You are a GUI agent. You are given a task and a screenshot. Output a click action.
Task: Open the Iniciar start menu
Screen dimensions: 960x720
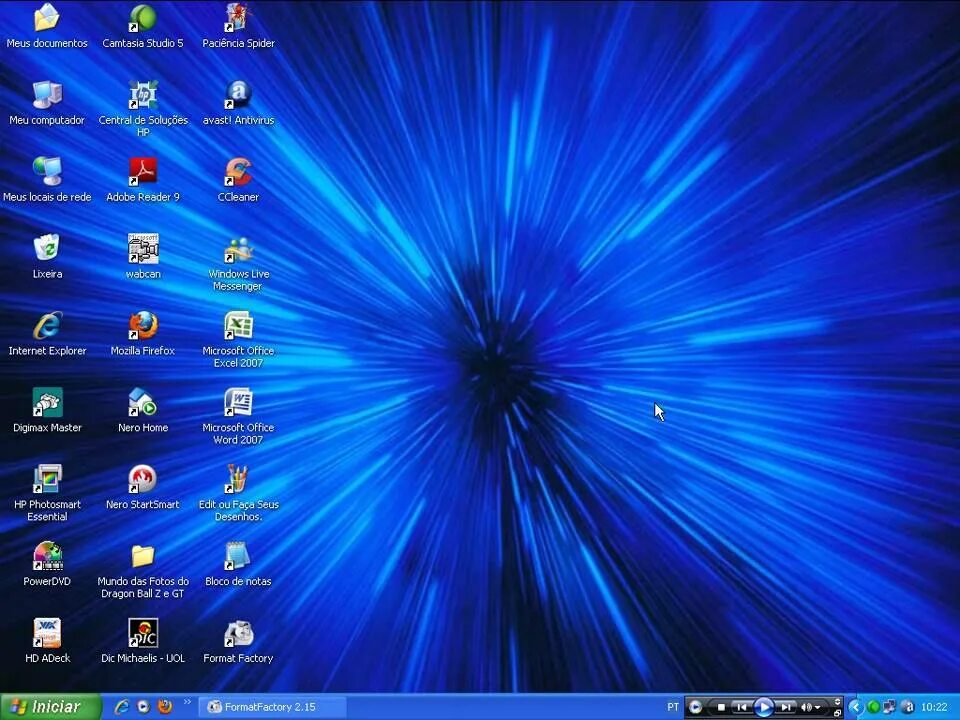pos(50,707)
